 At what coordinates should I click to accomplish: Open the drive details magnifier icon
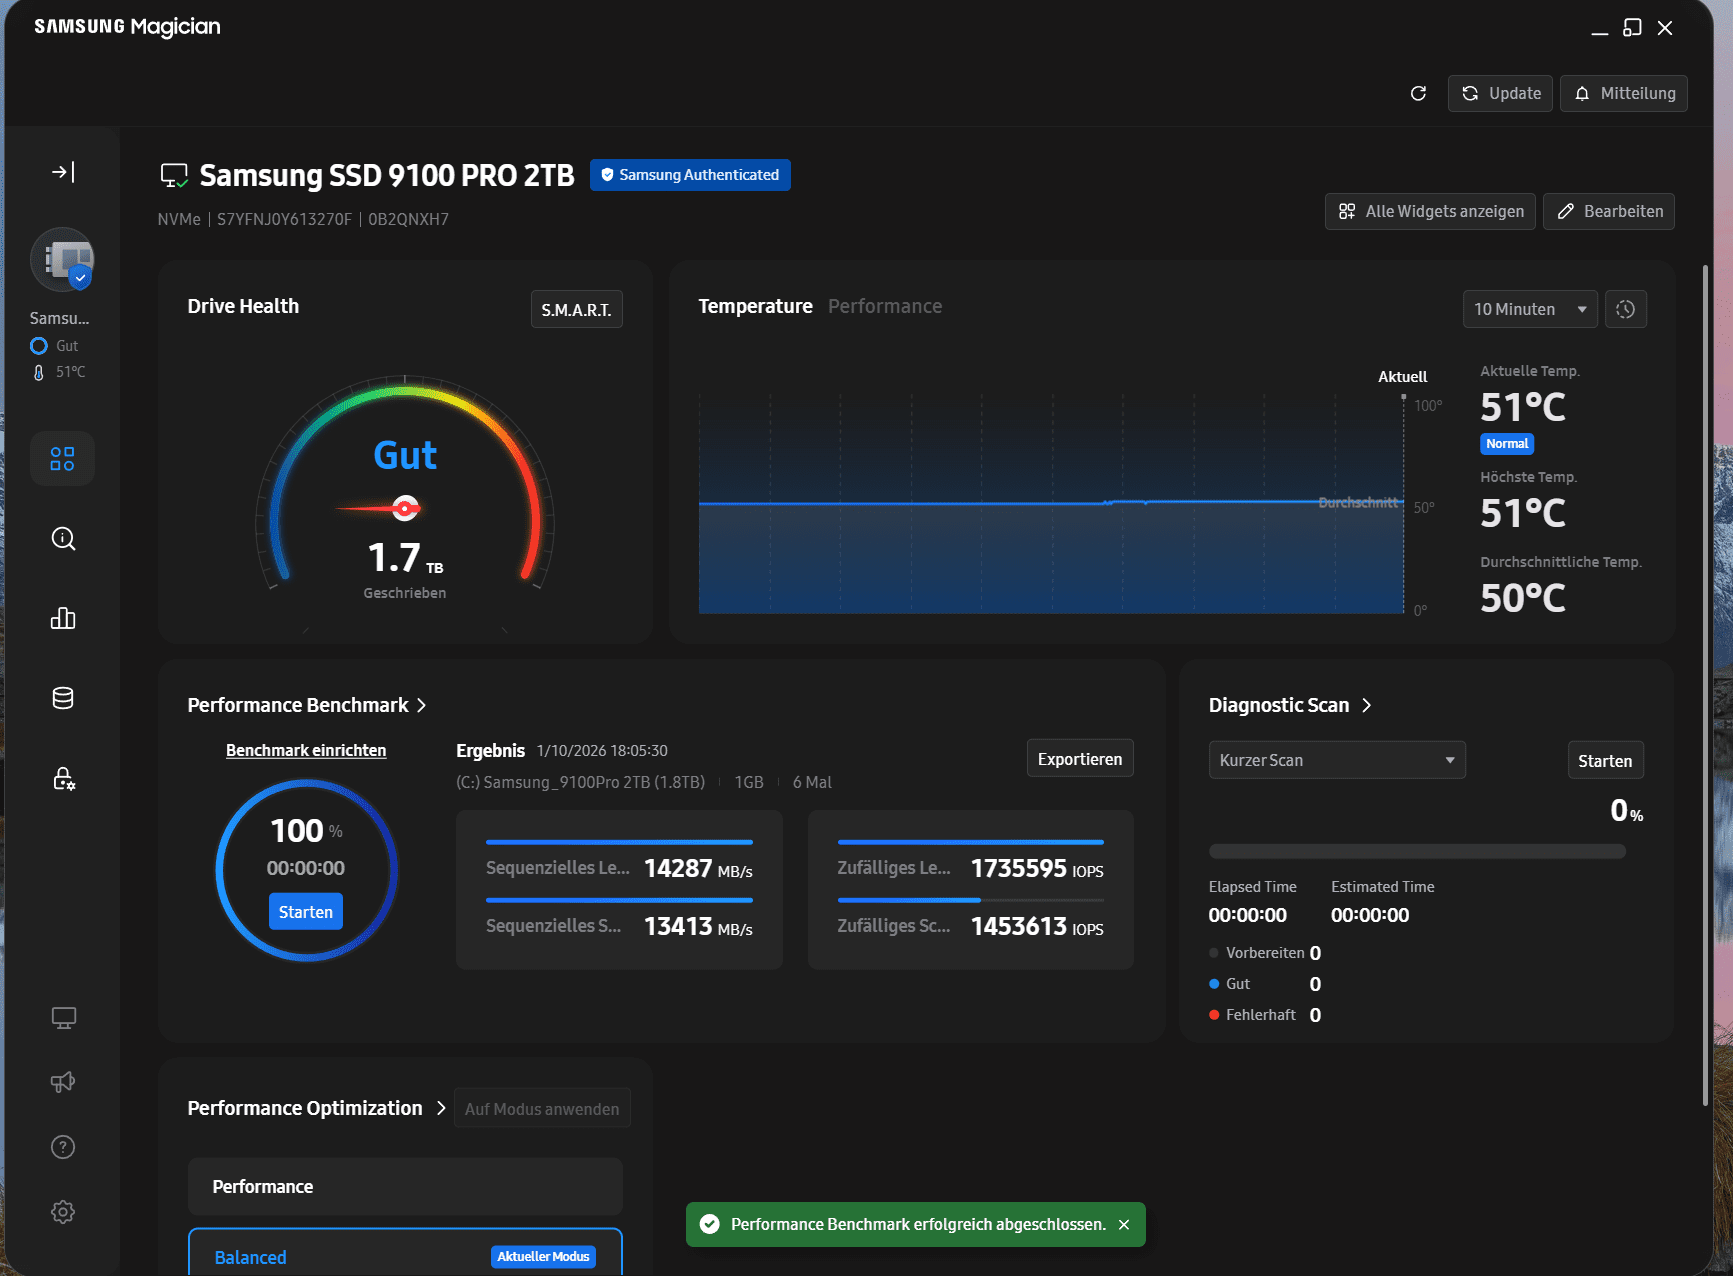(63, 539)
